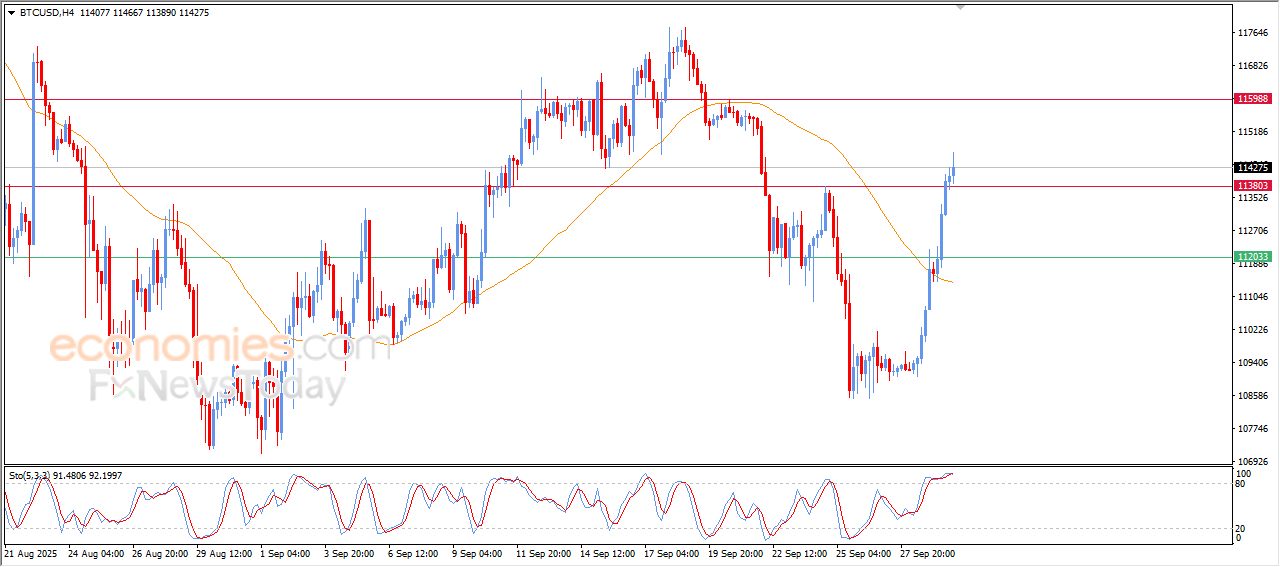This screenshot has width=1280, height=567.
Task: Click the triangle icon beside BTCUSD,H4 title
Action: click(12, 13)
